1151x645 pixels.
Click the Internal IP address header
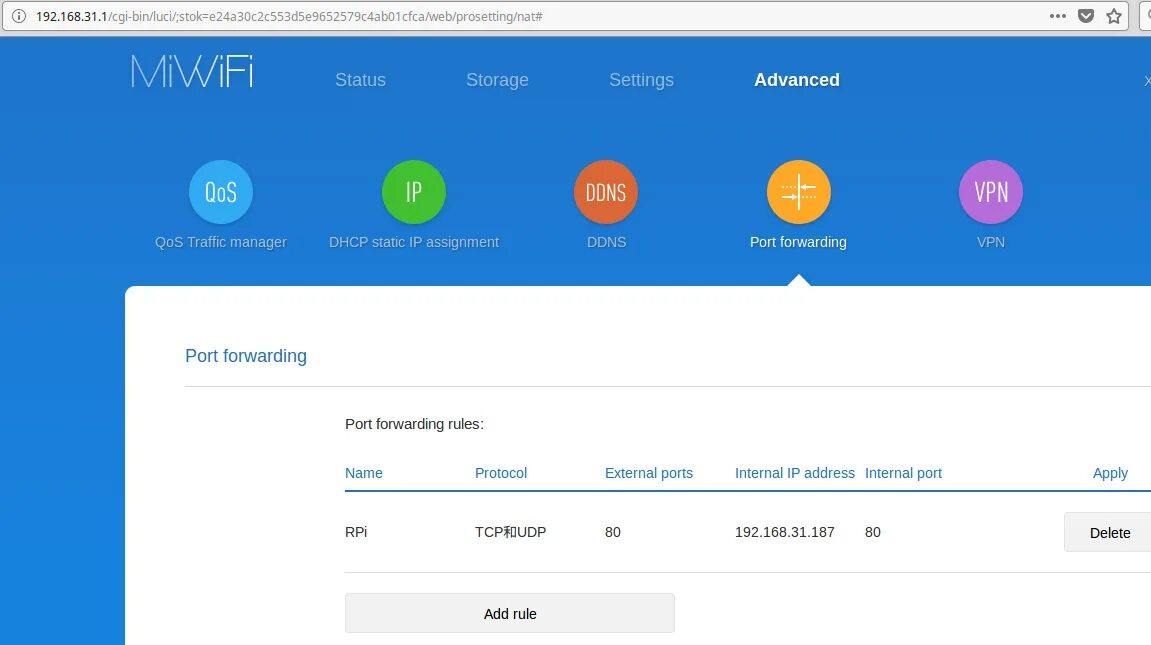coord(795,473)
